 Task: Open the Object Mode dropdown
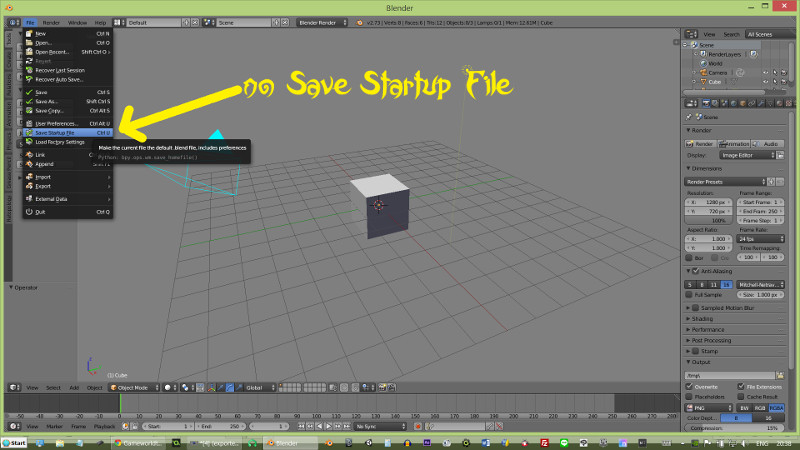pos(134,388)
